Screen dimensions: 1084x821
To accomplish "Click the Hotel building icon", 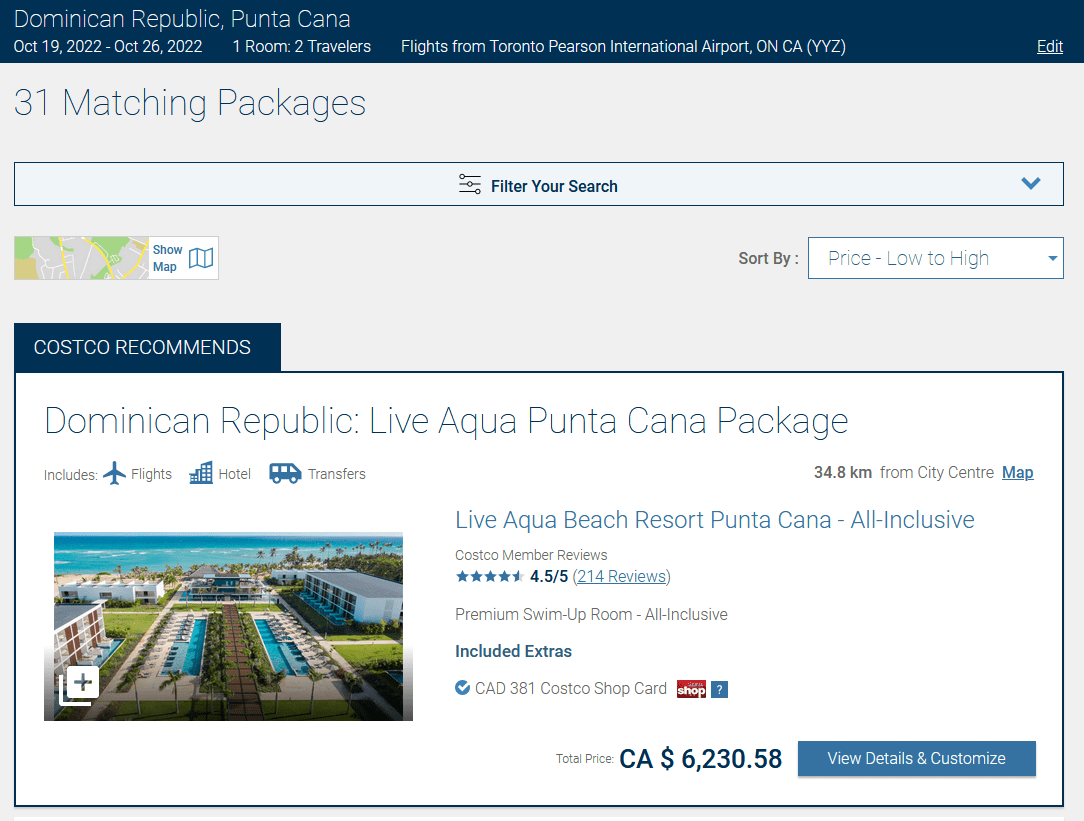I will pyautogui.click(x=200, y=473).
